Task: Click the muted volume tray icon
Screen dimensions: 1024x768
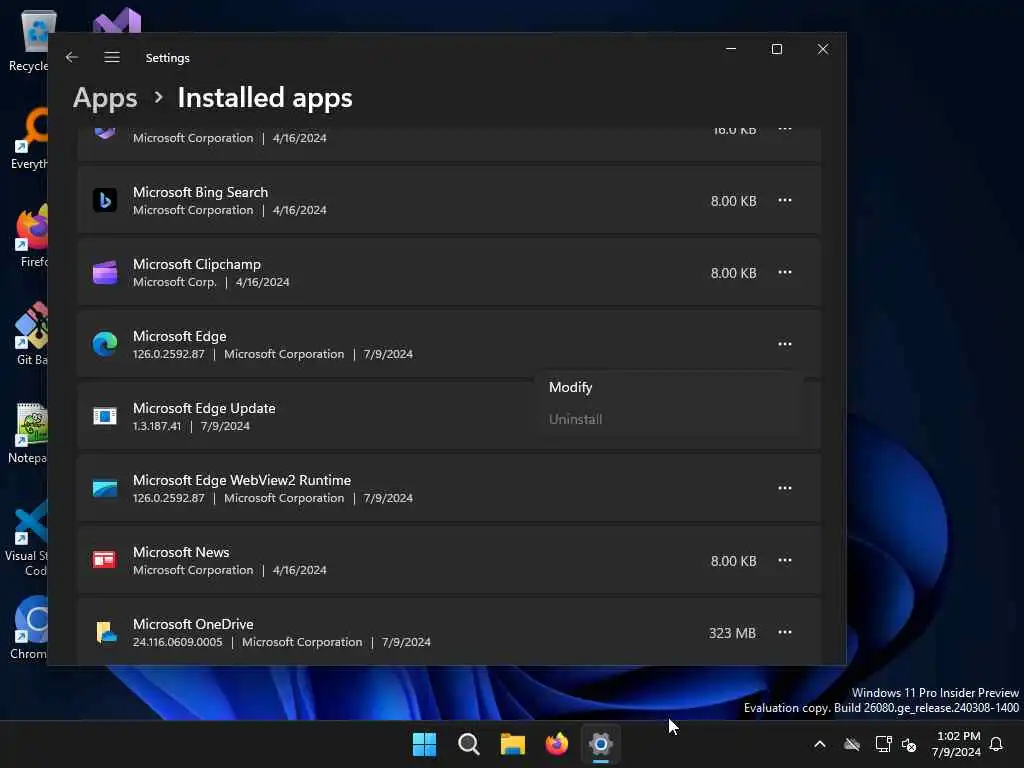Action: pos(909,744)
